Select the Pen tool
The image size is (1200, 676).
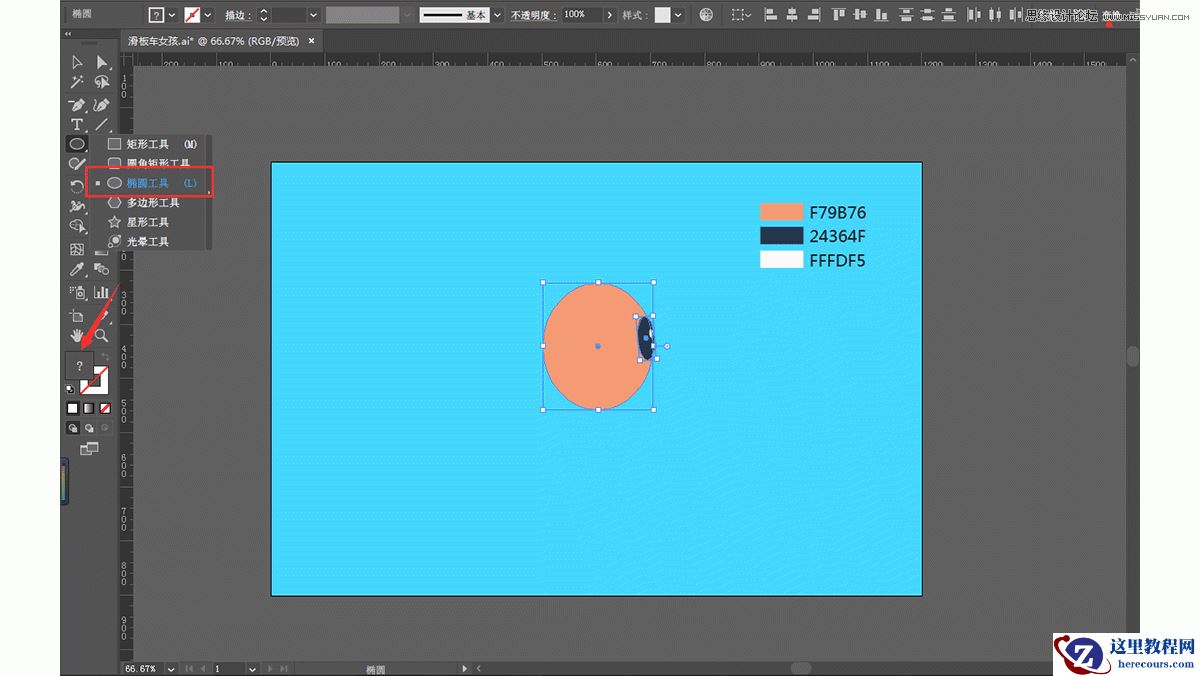point(77,105)
